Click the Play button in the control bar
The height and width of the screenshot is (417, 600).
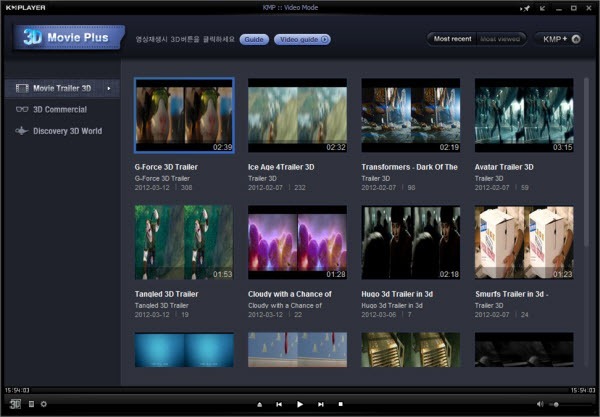[300, 404]
